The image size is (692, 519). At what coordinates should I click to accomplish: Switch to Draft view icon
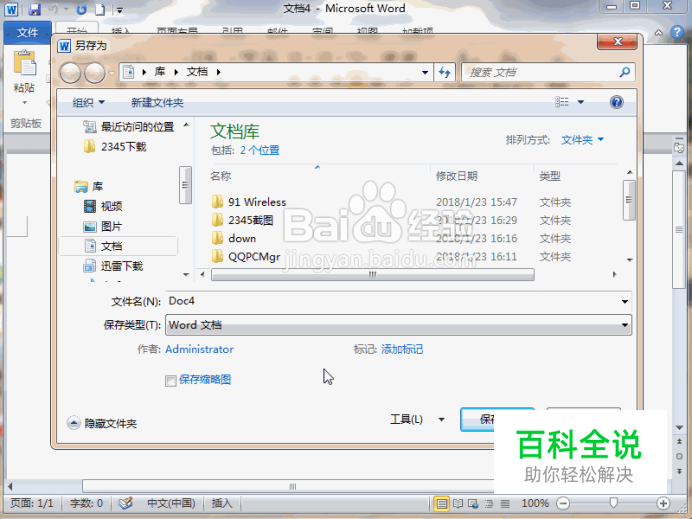tap(505, 503)
